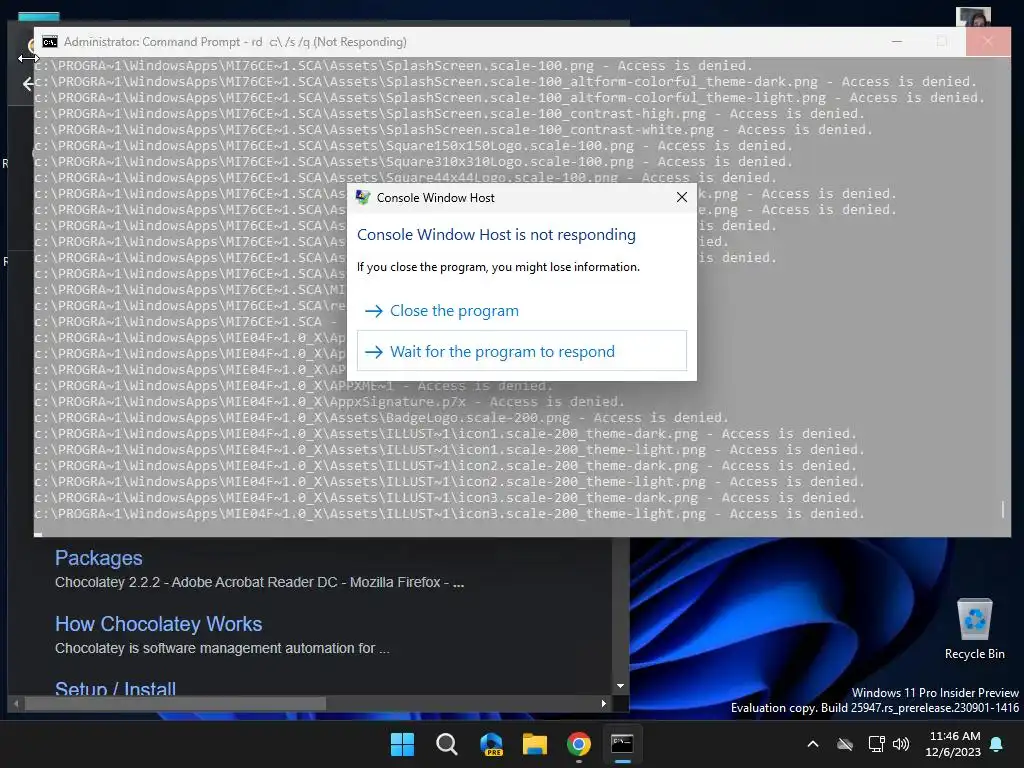The image size is (1024, 768).
Task: Open the Setup / Install link
Action: pyautogui.click(x=116, y=688)
